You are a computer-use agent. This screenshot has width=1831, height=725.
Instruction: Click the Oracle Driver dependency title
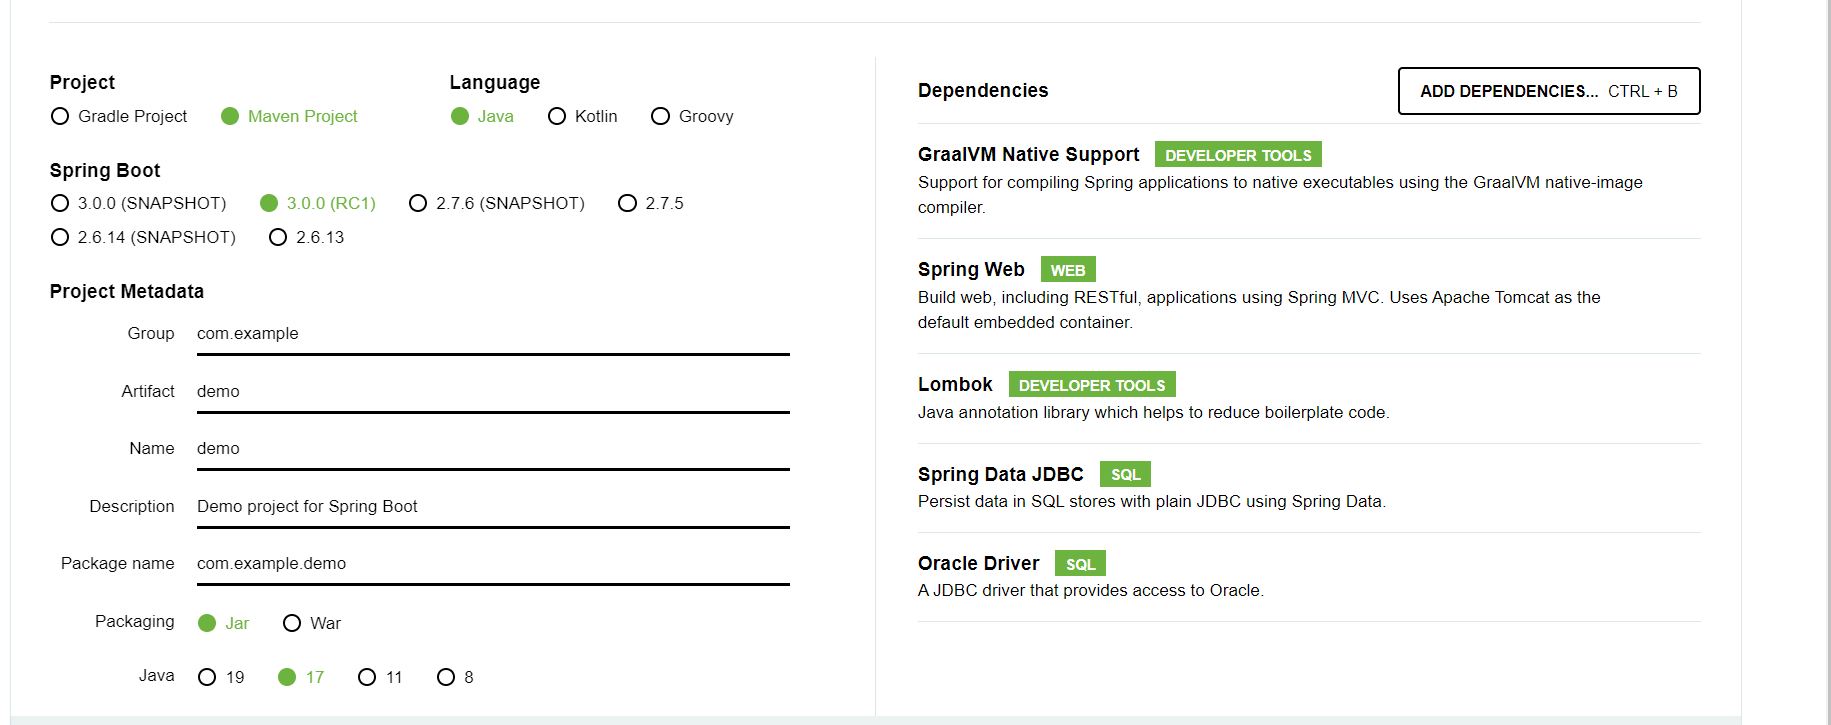pyautogui.click(x=978, y=563)
